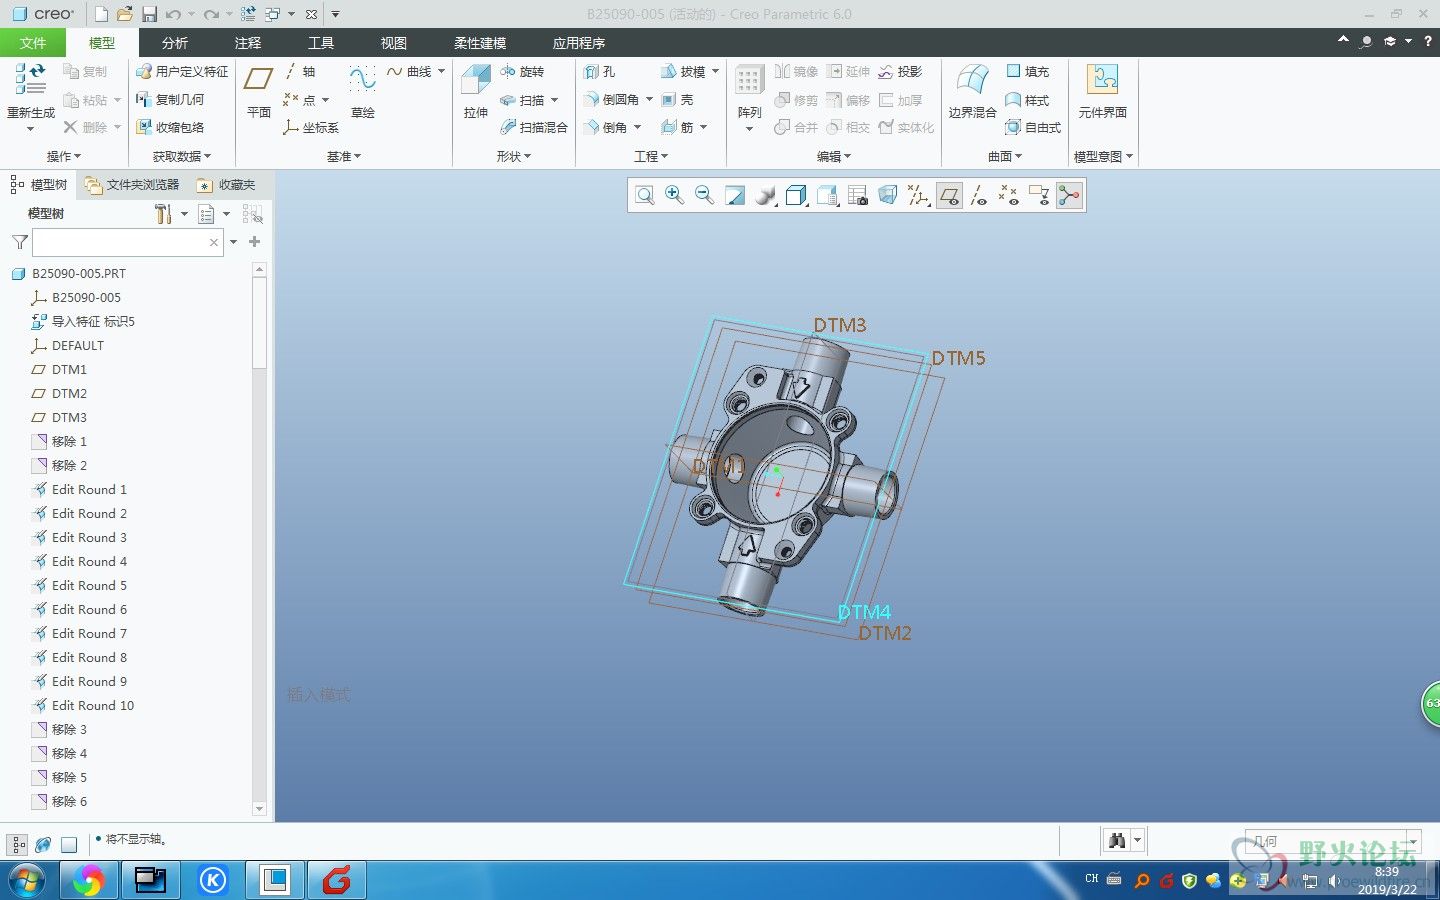
Task: Expand the Surfaces (曲面) group dropdown
Action: (x=1005, y=156)
